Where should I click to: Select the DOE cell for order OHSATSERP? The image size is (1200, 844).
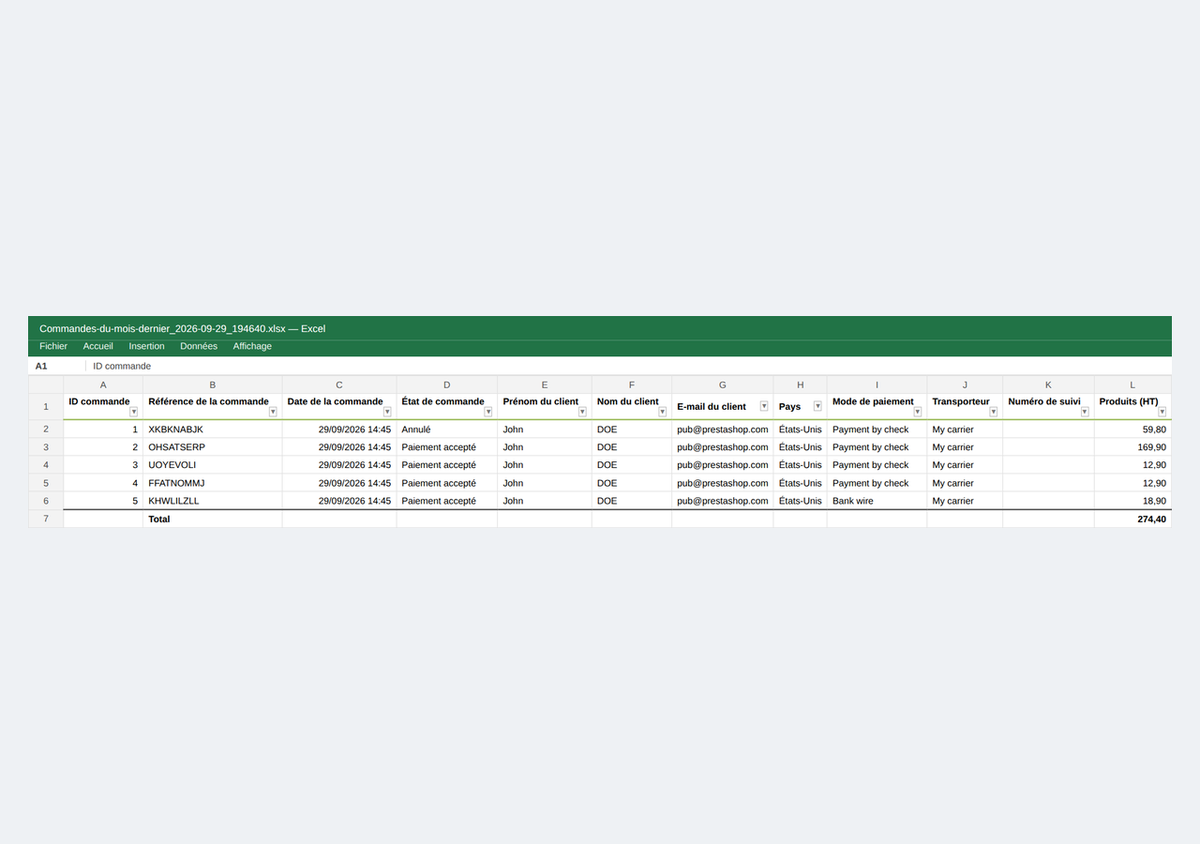tap(632, 447)
